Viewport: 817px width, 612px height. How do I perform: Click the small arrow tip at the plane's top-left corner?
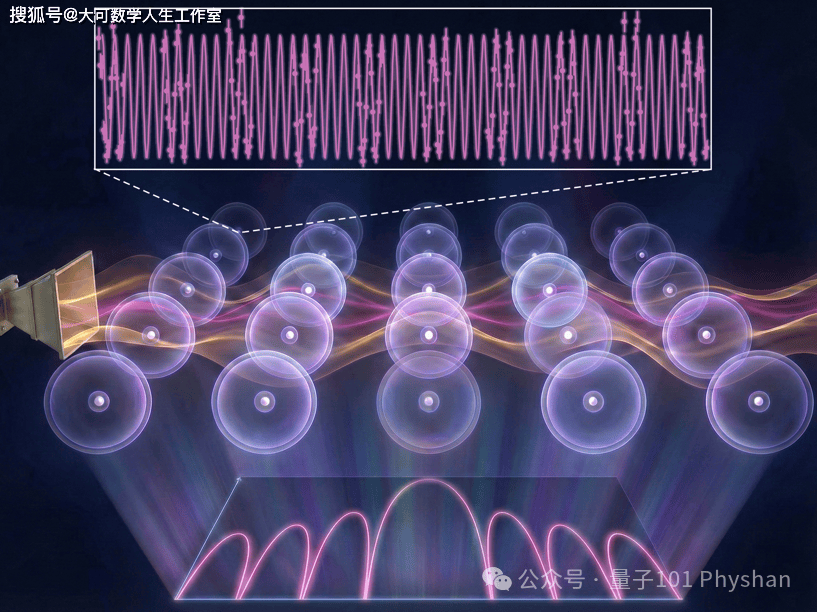239,478
